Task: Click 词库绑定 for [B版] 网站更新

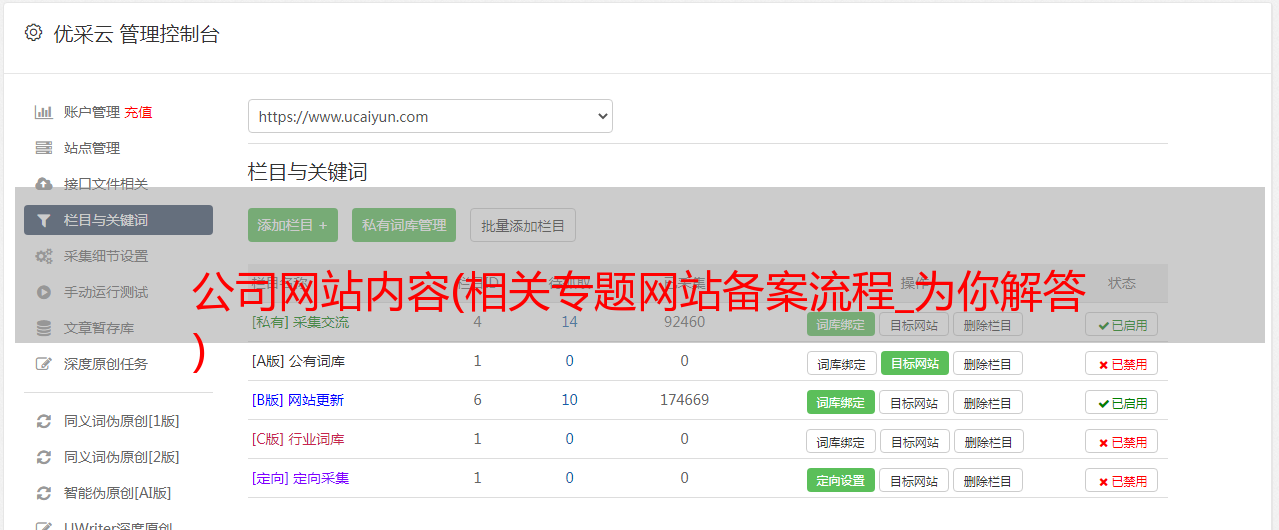Action: [841, 402]
